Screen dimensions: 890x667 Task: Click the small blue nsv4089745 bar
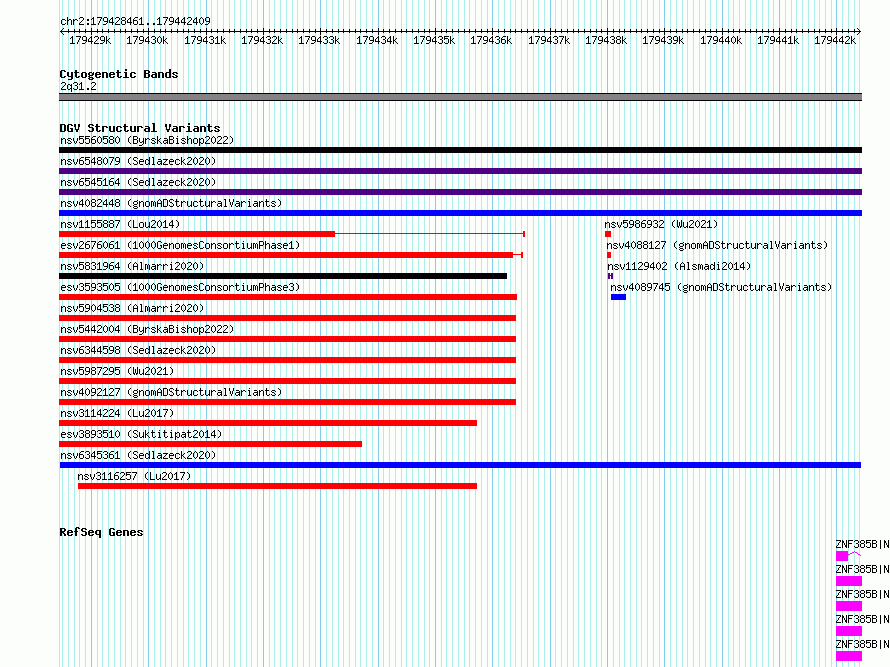tap(618, 297)
